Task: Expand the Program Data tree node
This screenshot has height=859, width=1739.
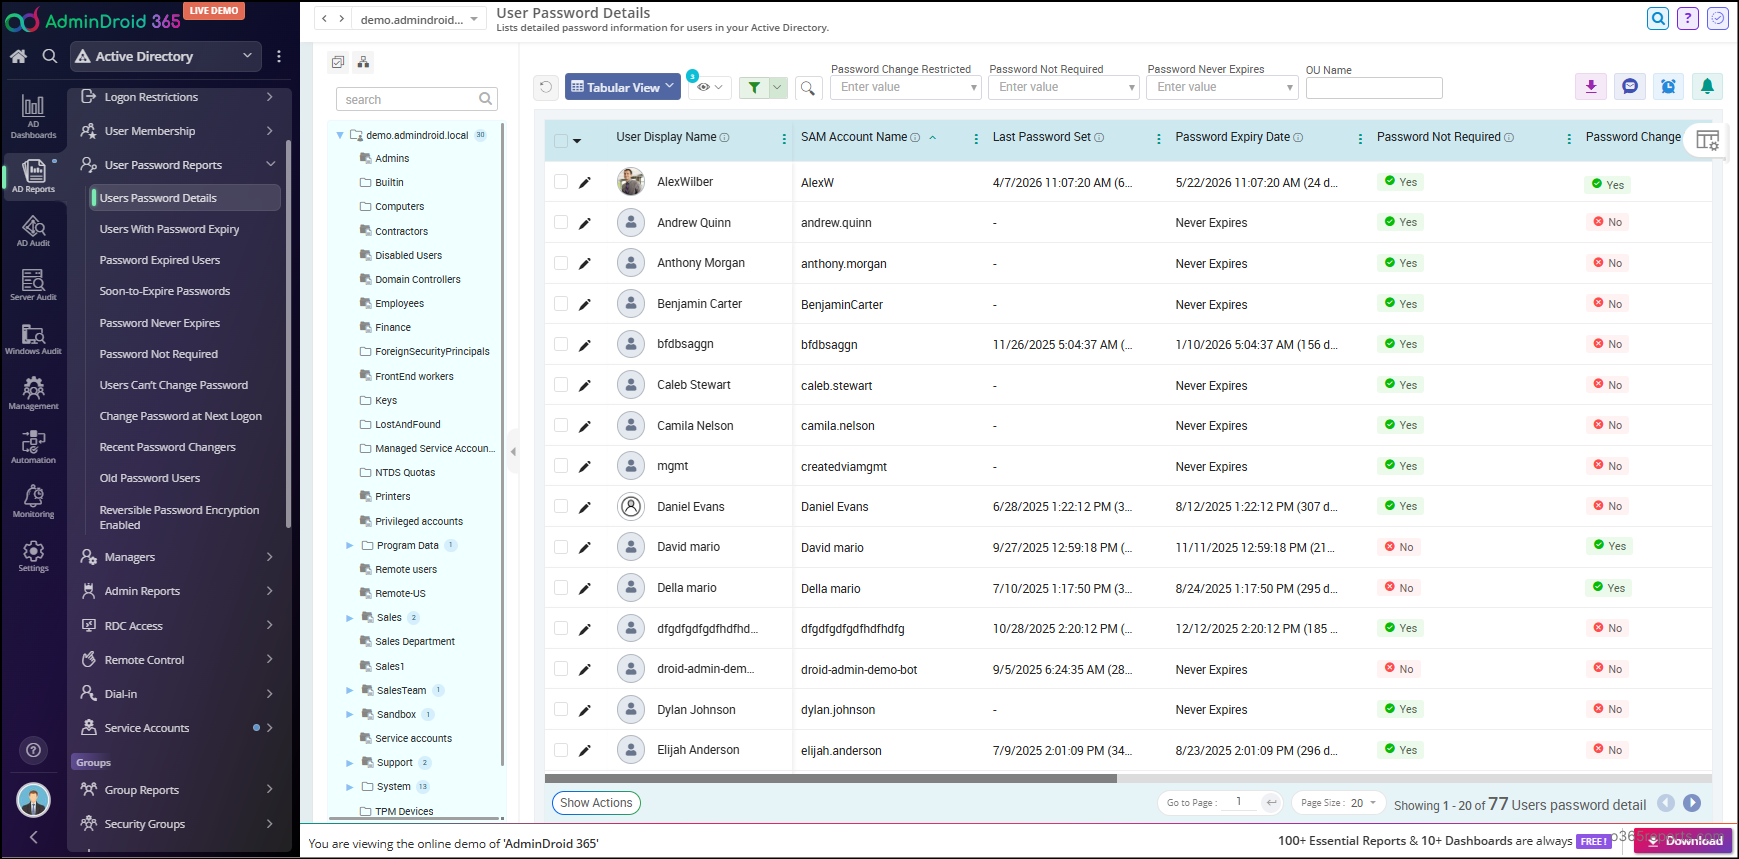Action: pos(350,546)
